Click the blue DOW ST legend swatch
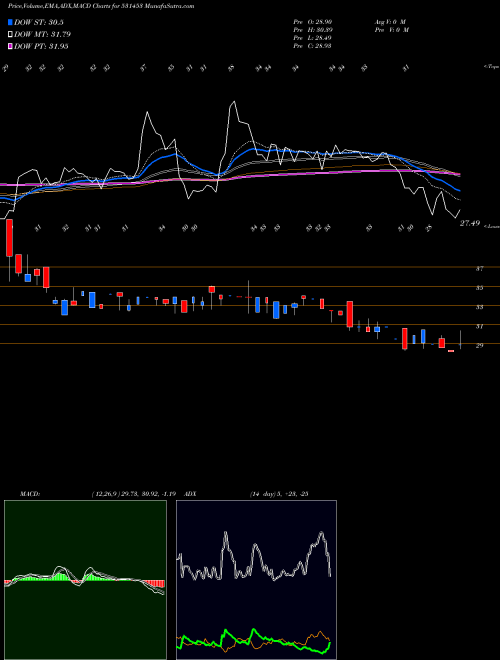This screenshot has height=660, width=500. (x=10, y=22)
